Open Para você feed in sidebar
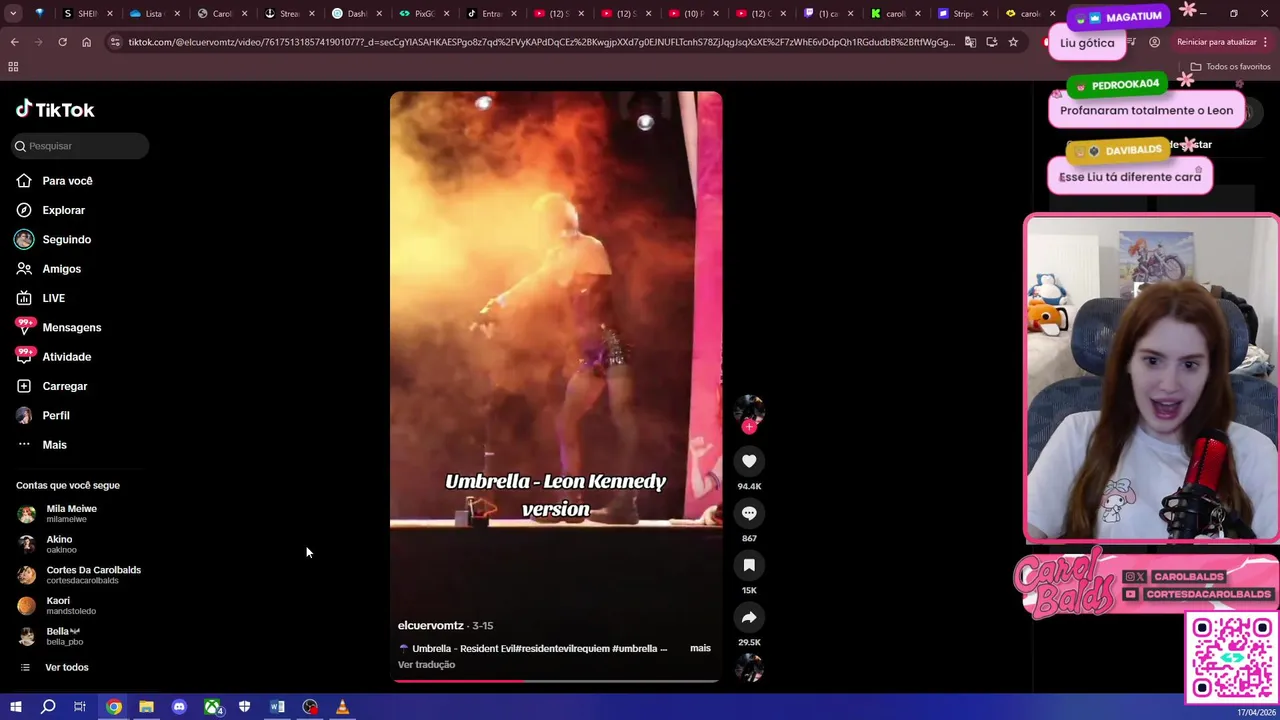This screenshot has width=1280, height=720. [67, 181]
